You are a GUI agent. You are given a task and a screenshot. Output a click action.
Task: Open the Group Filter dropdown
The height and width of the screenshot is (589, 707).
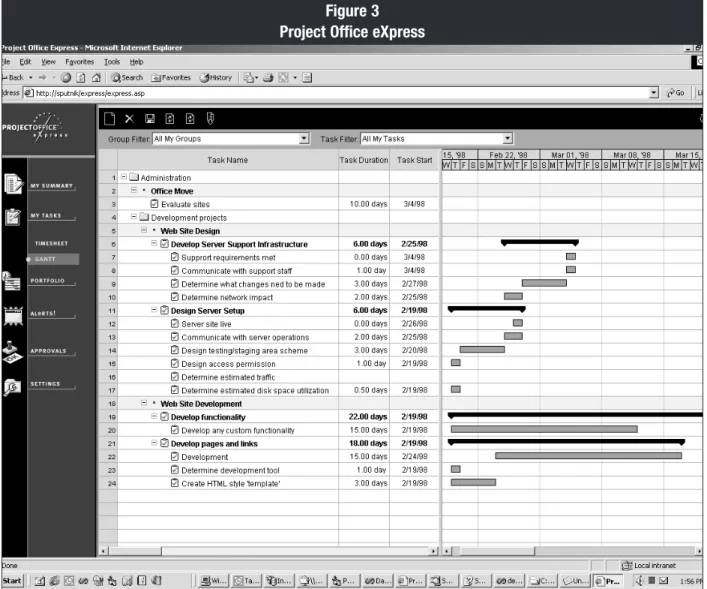tap(304, 138)
